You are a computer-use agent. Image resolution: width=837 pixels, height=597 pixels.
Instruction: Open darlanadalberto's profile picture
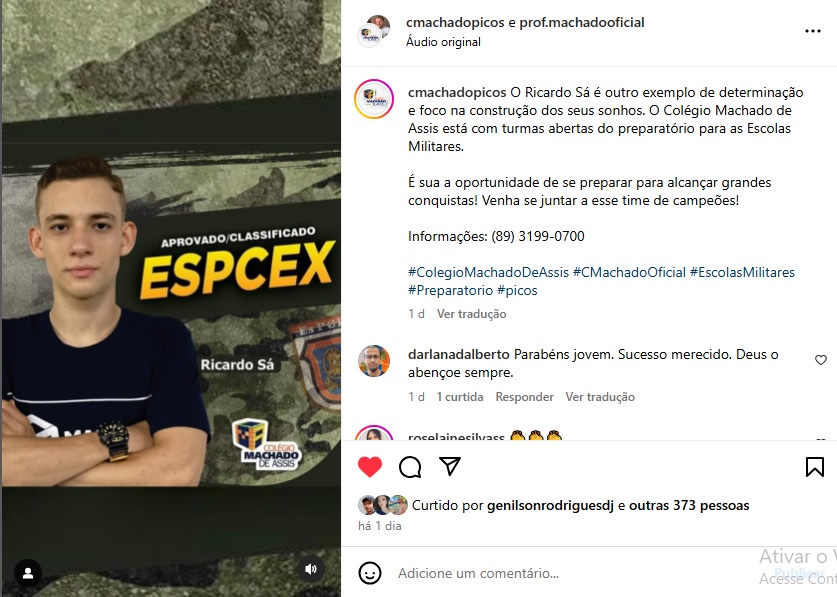click(374, 361)
